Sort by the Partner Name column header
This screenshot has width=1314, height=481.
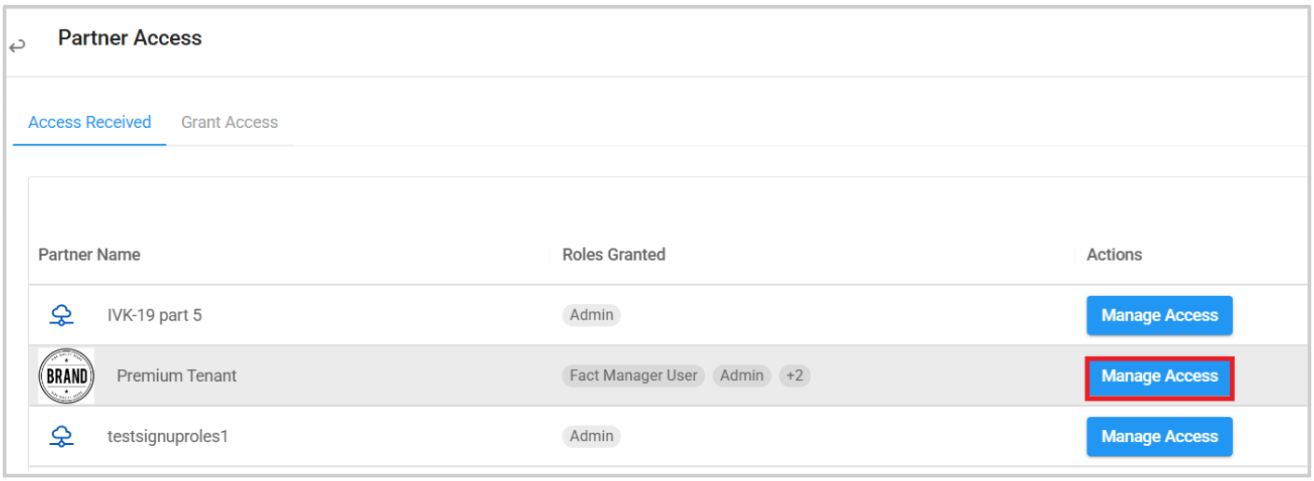[x=89, y=255]
